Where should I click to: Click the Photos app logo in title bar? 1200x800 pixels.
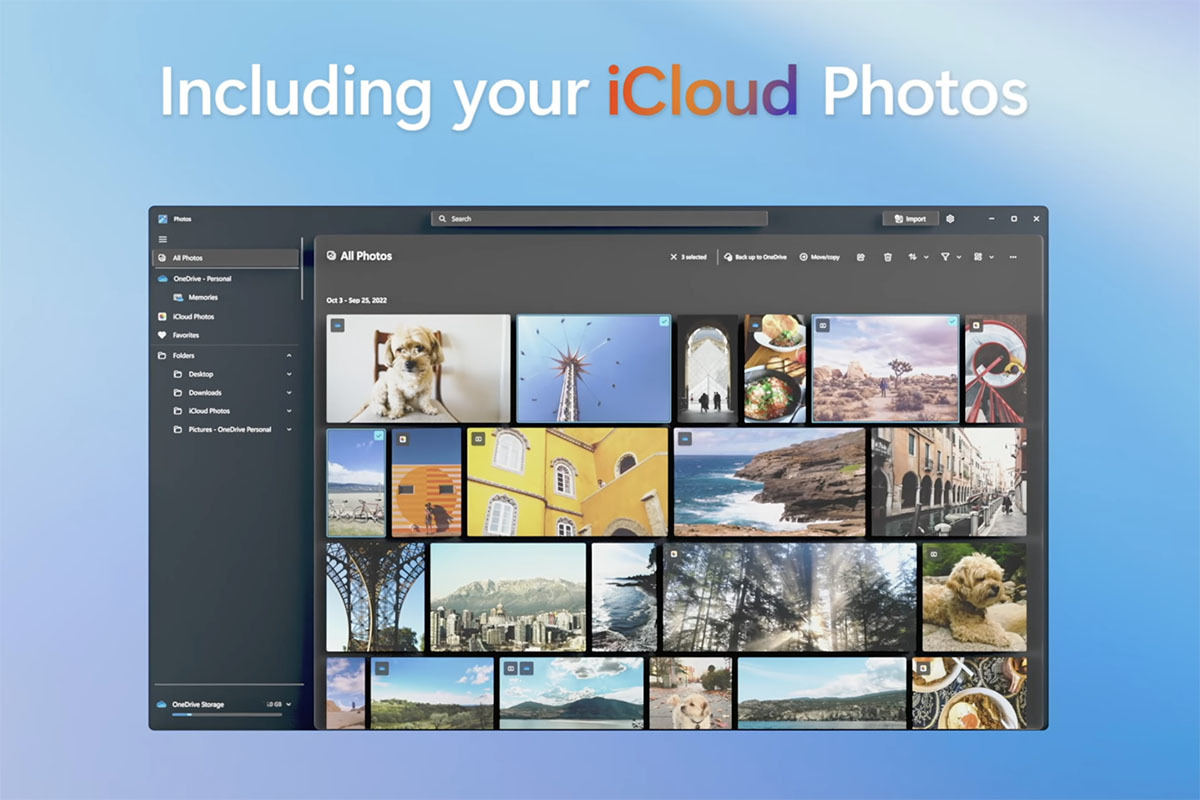point(162,218)
